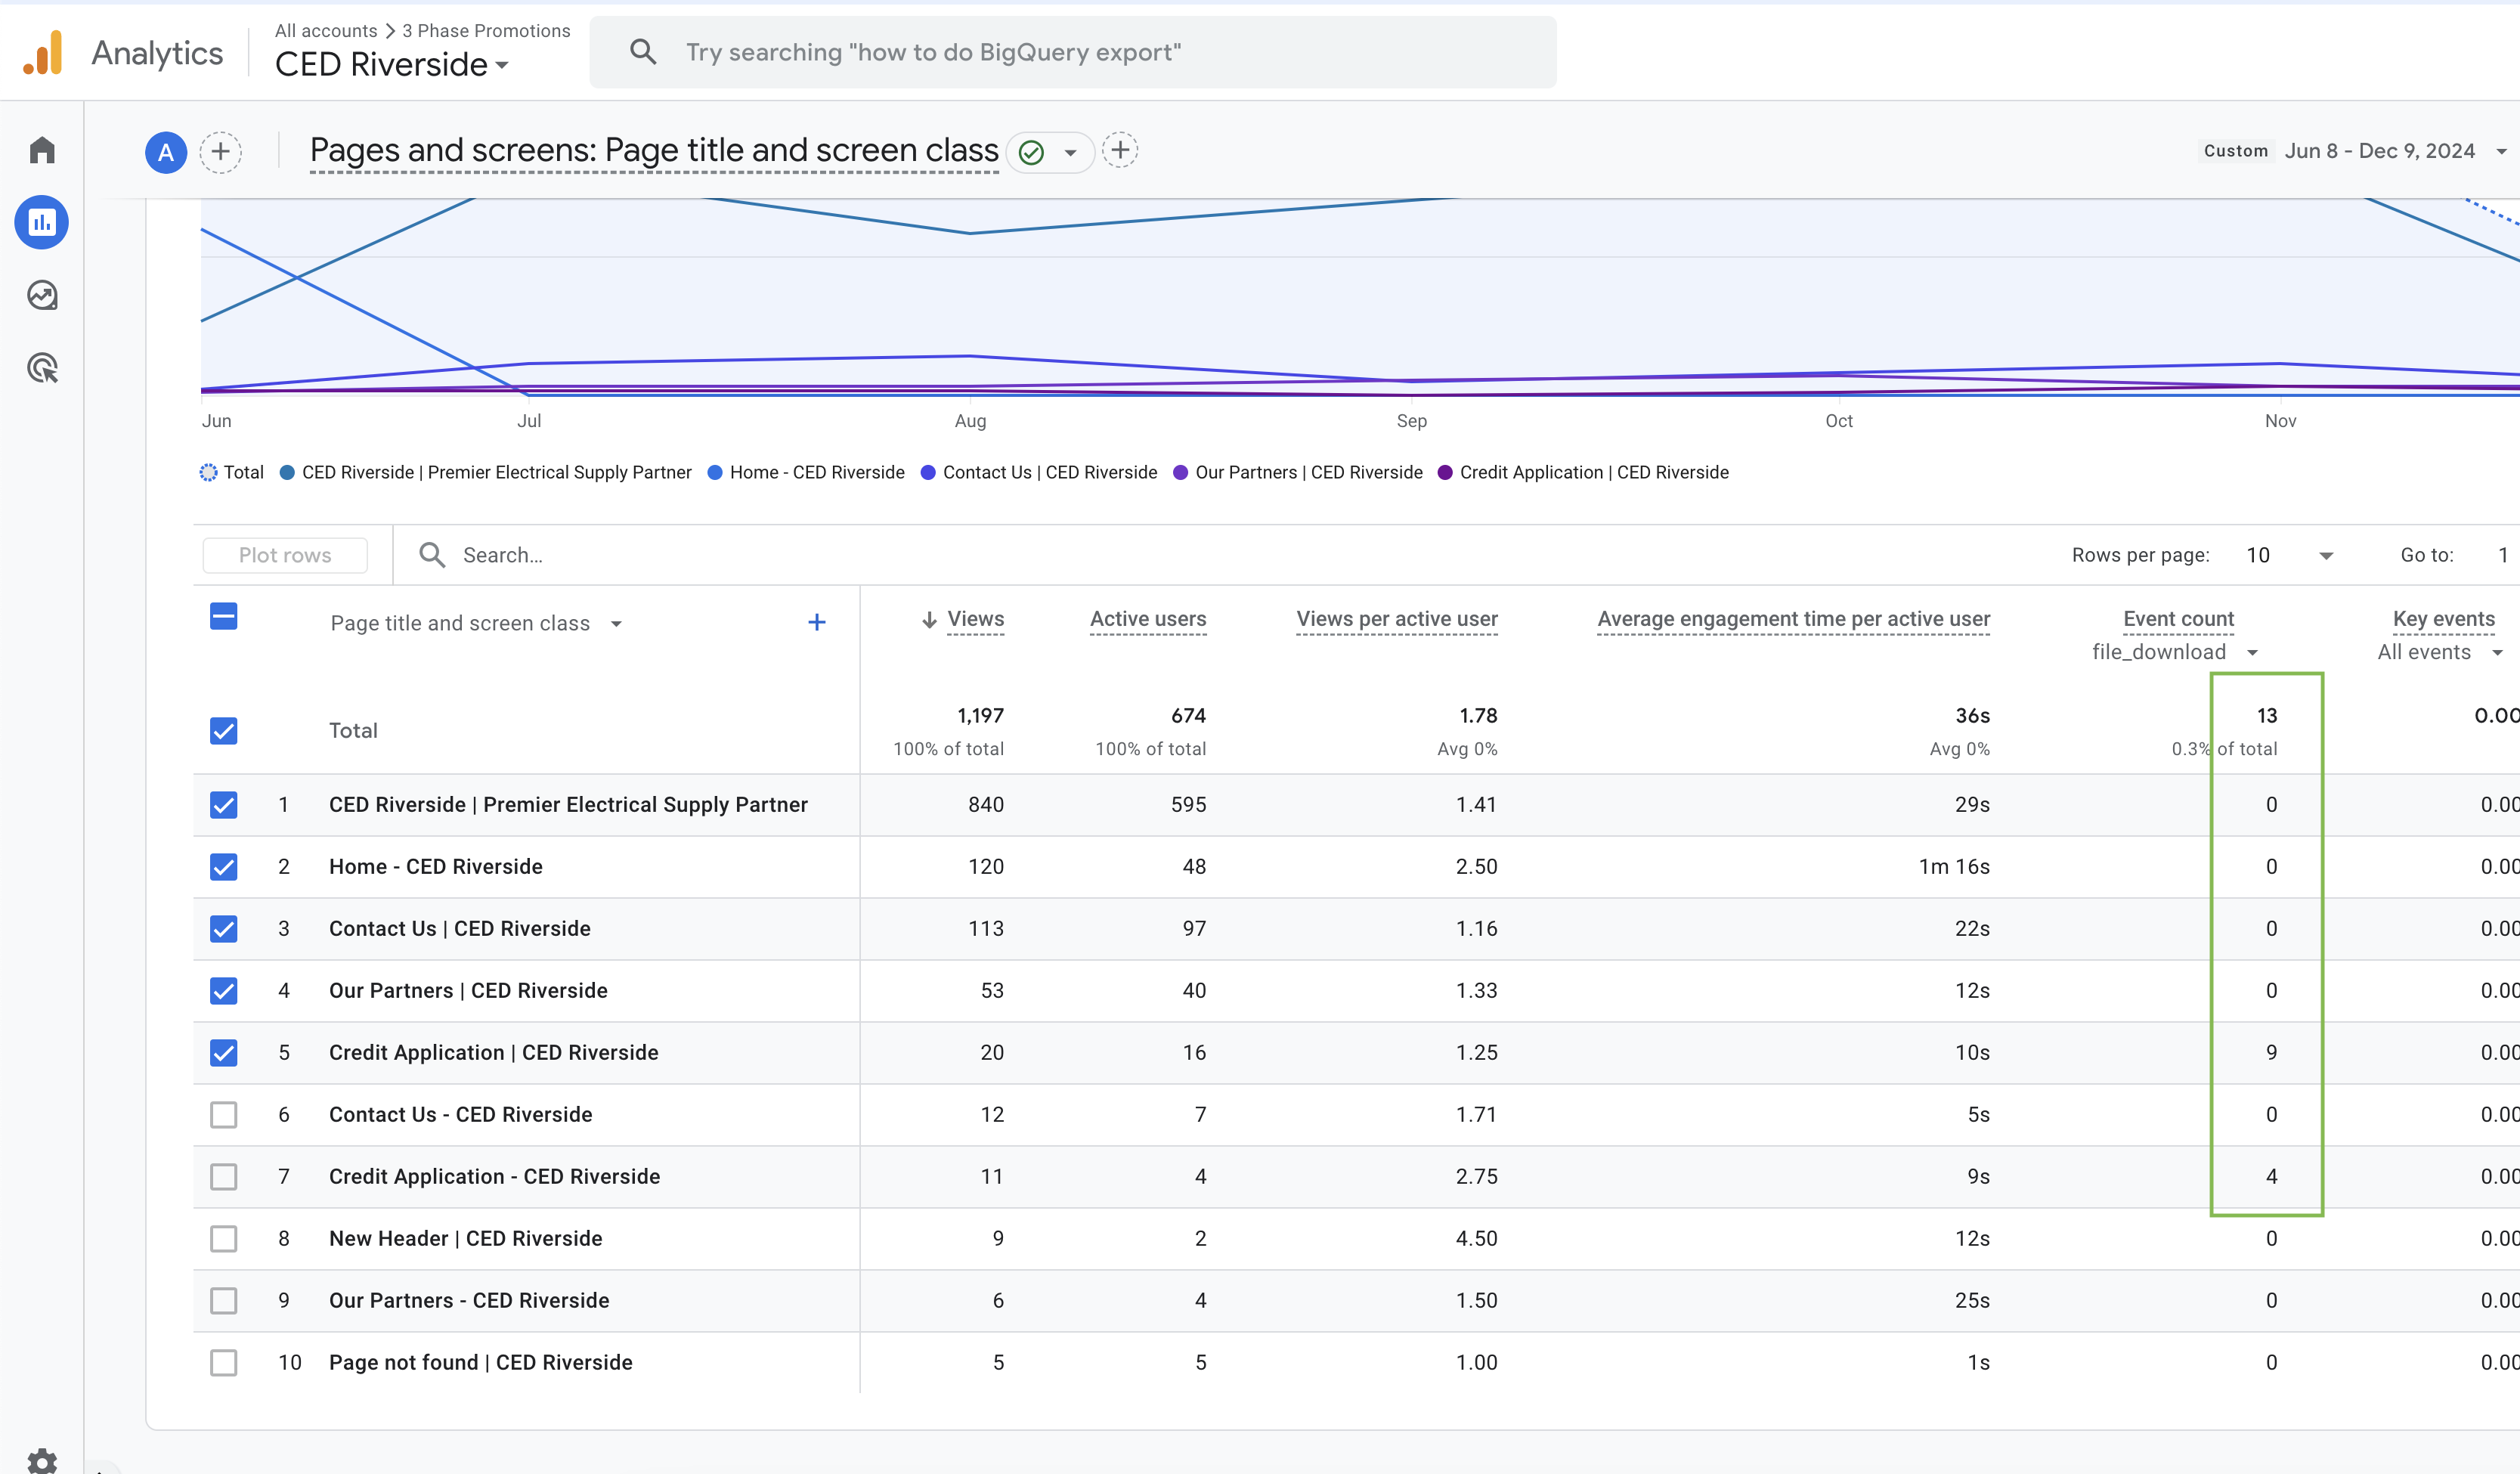This screenshot has height=1474, width=2520.
Task: Open the custom date range picker
Action: pos(2355,151)
